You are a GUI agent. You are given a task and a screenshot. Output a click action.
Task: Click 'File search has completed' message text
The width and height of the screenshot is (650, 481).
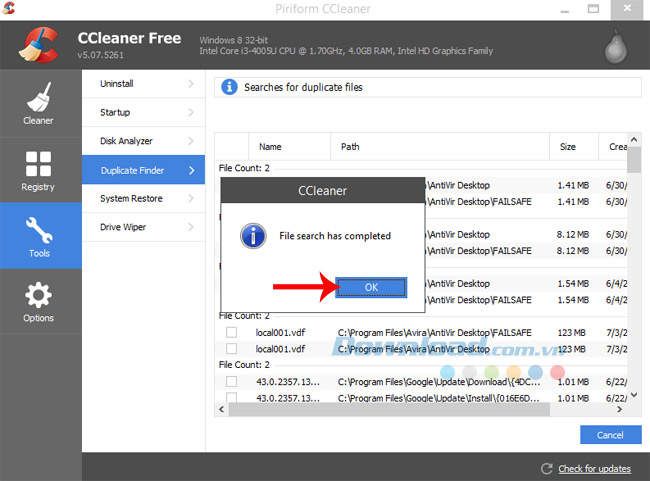click(335, 236)
